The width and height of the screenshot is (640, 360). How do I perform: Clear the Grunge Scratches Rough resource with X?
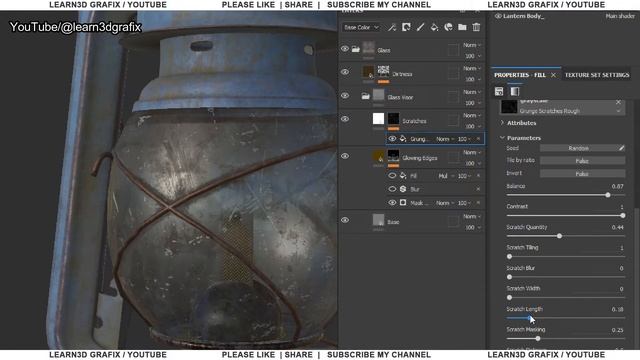click(x=618, y=102)
